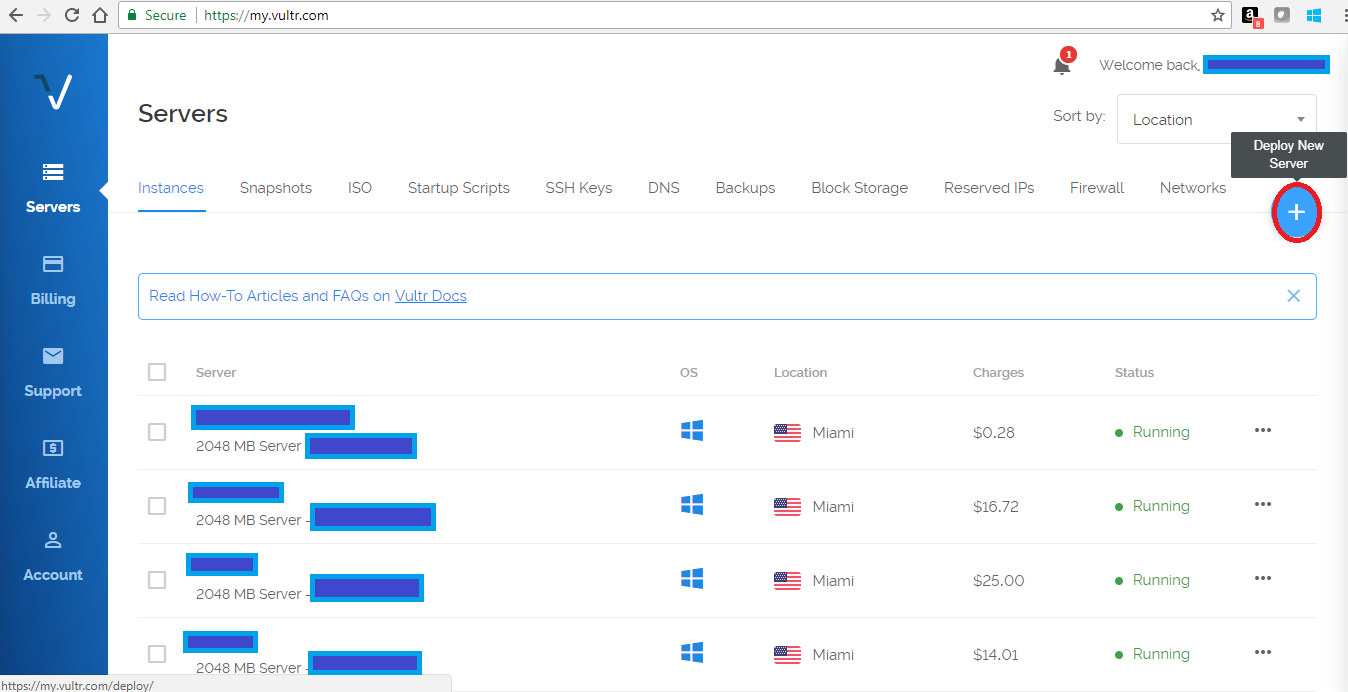Select the Instances tab

pos(171,188)
